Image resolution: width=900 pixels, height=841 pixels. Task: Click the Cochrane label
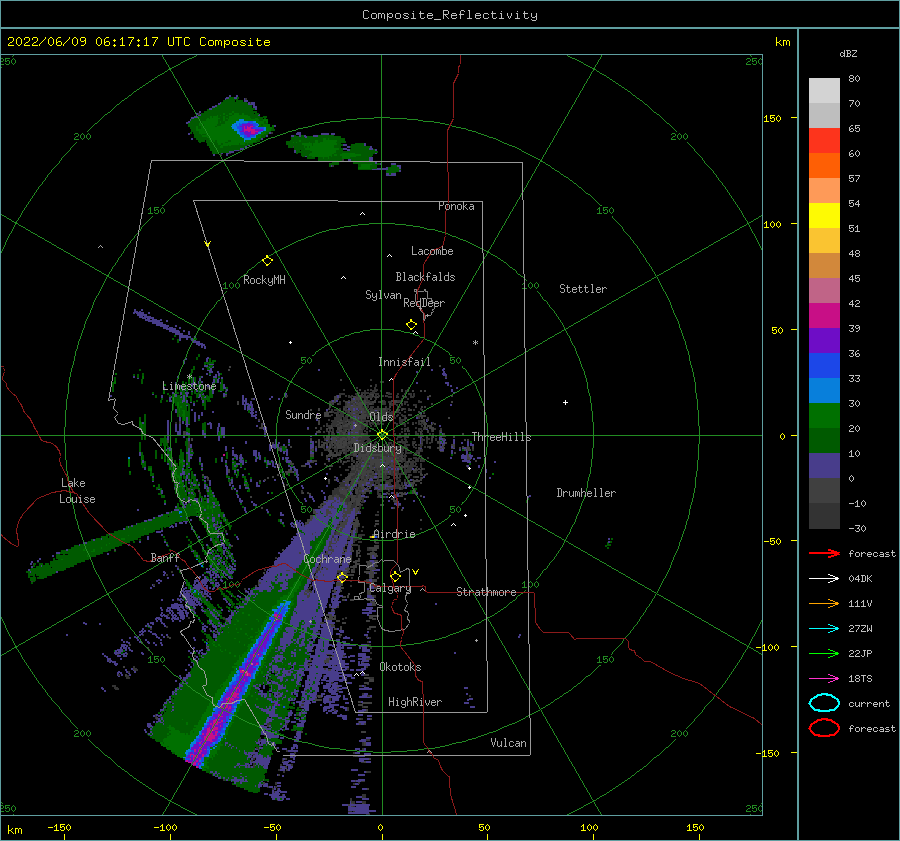pos(327,559)
